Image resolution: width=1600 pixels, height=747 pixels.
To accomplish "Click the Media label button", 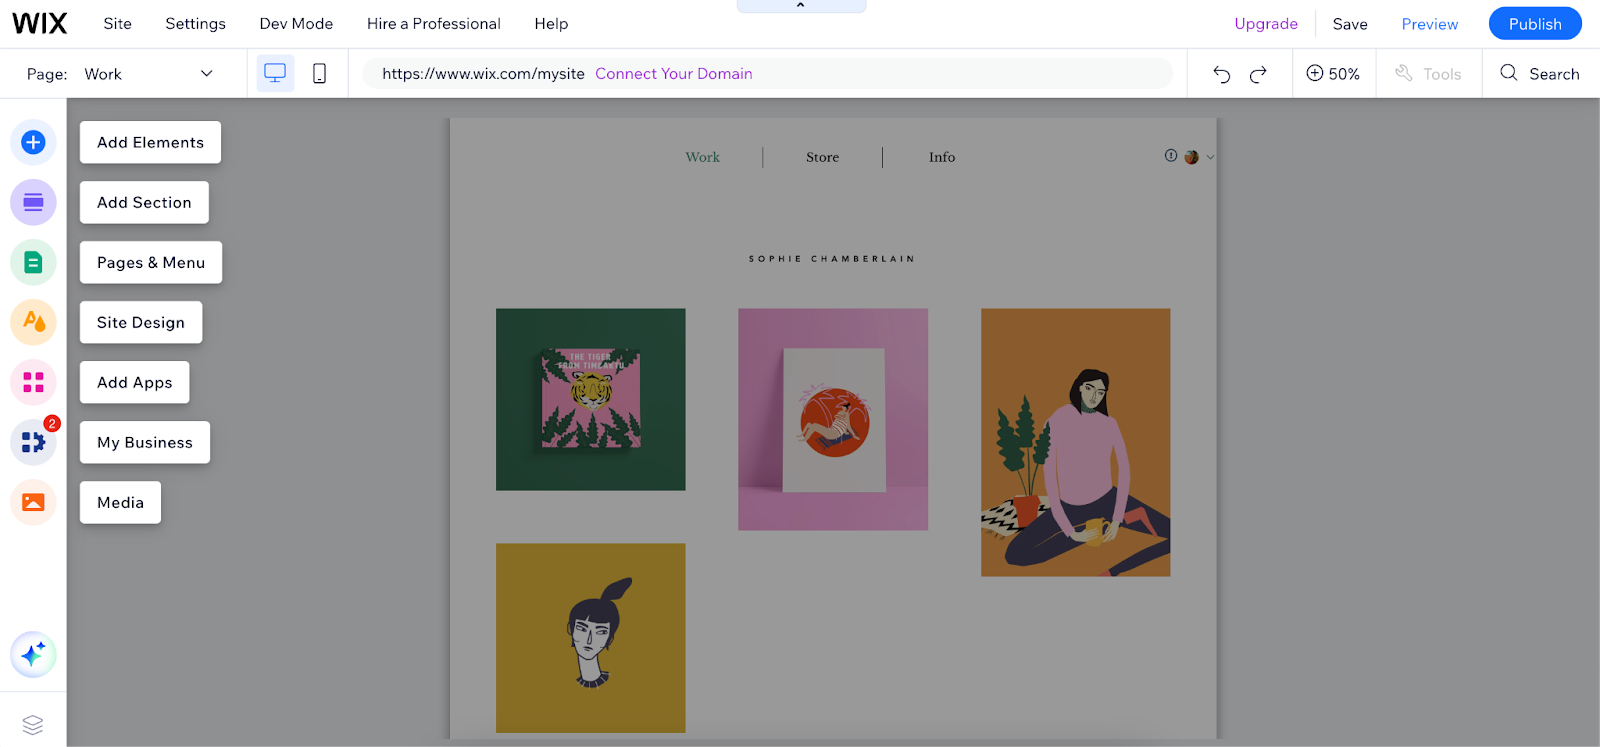I will click(120, 502).
